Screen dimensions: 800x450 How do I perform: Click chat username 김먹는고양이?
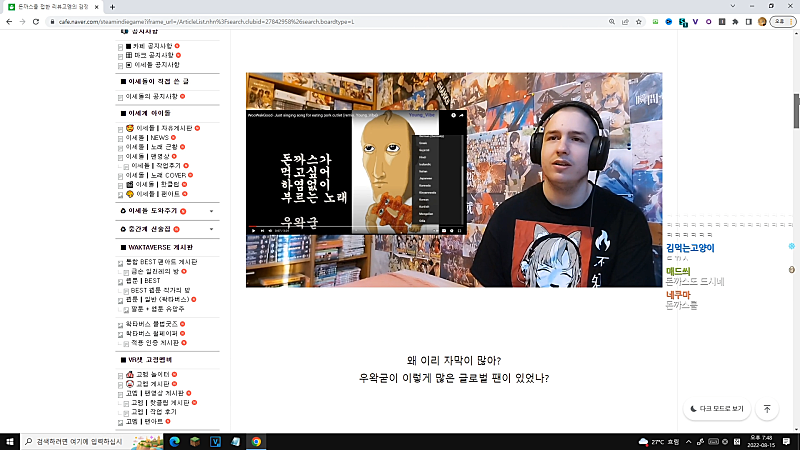[690, 248]
